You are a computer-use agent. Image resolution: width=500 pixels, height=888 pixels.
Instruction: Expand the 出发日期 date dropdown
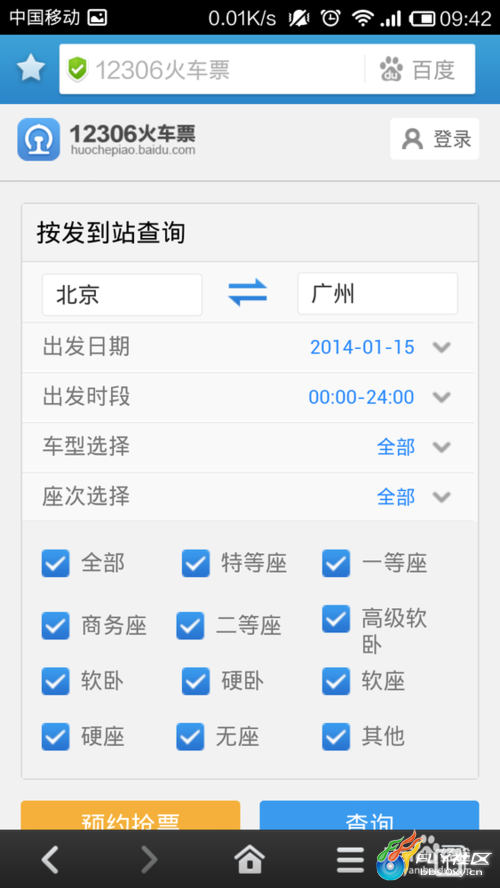pyautogui.click(x=248, y=347)
